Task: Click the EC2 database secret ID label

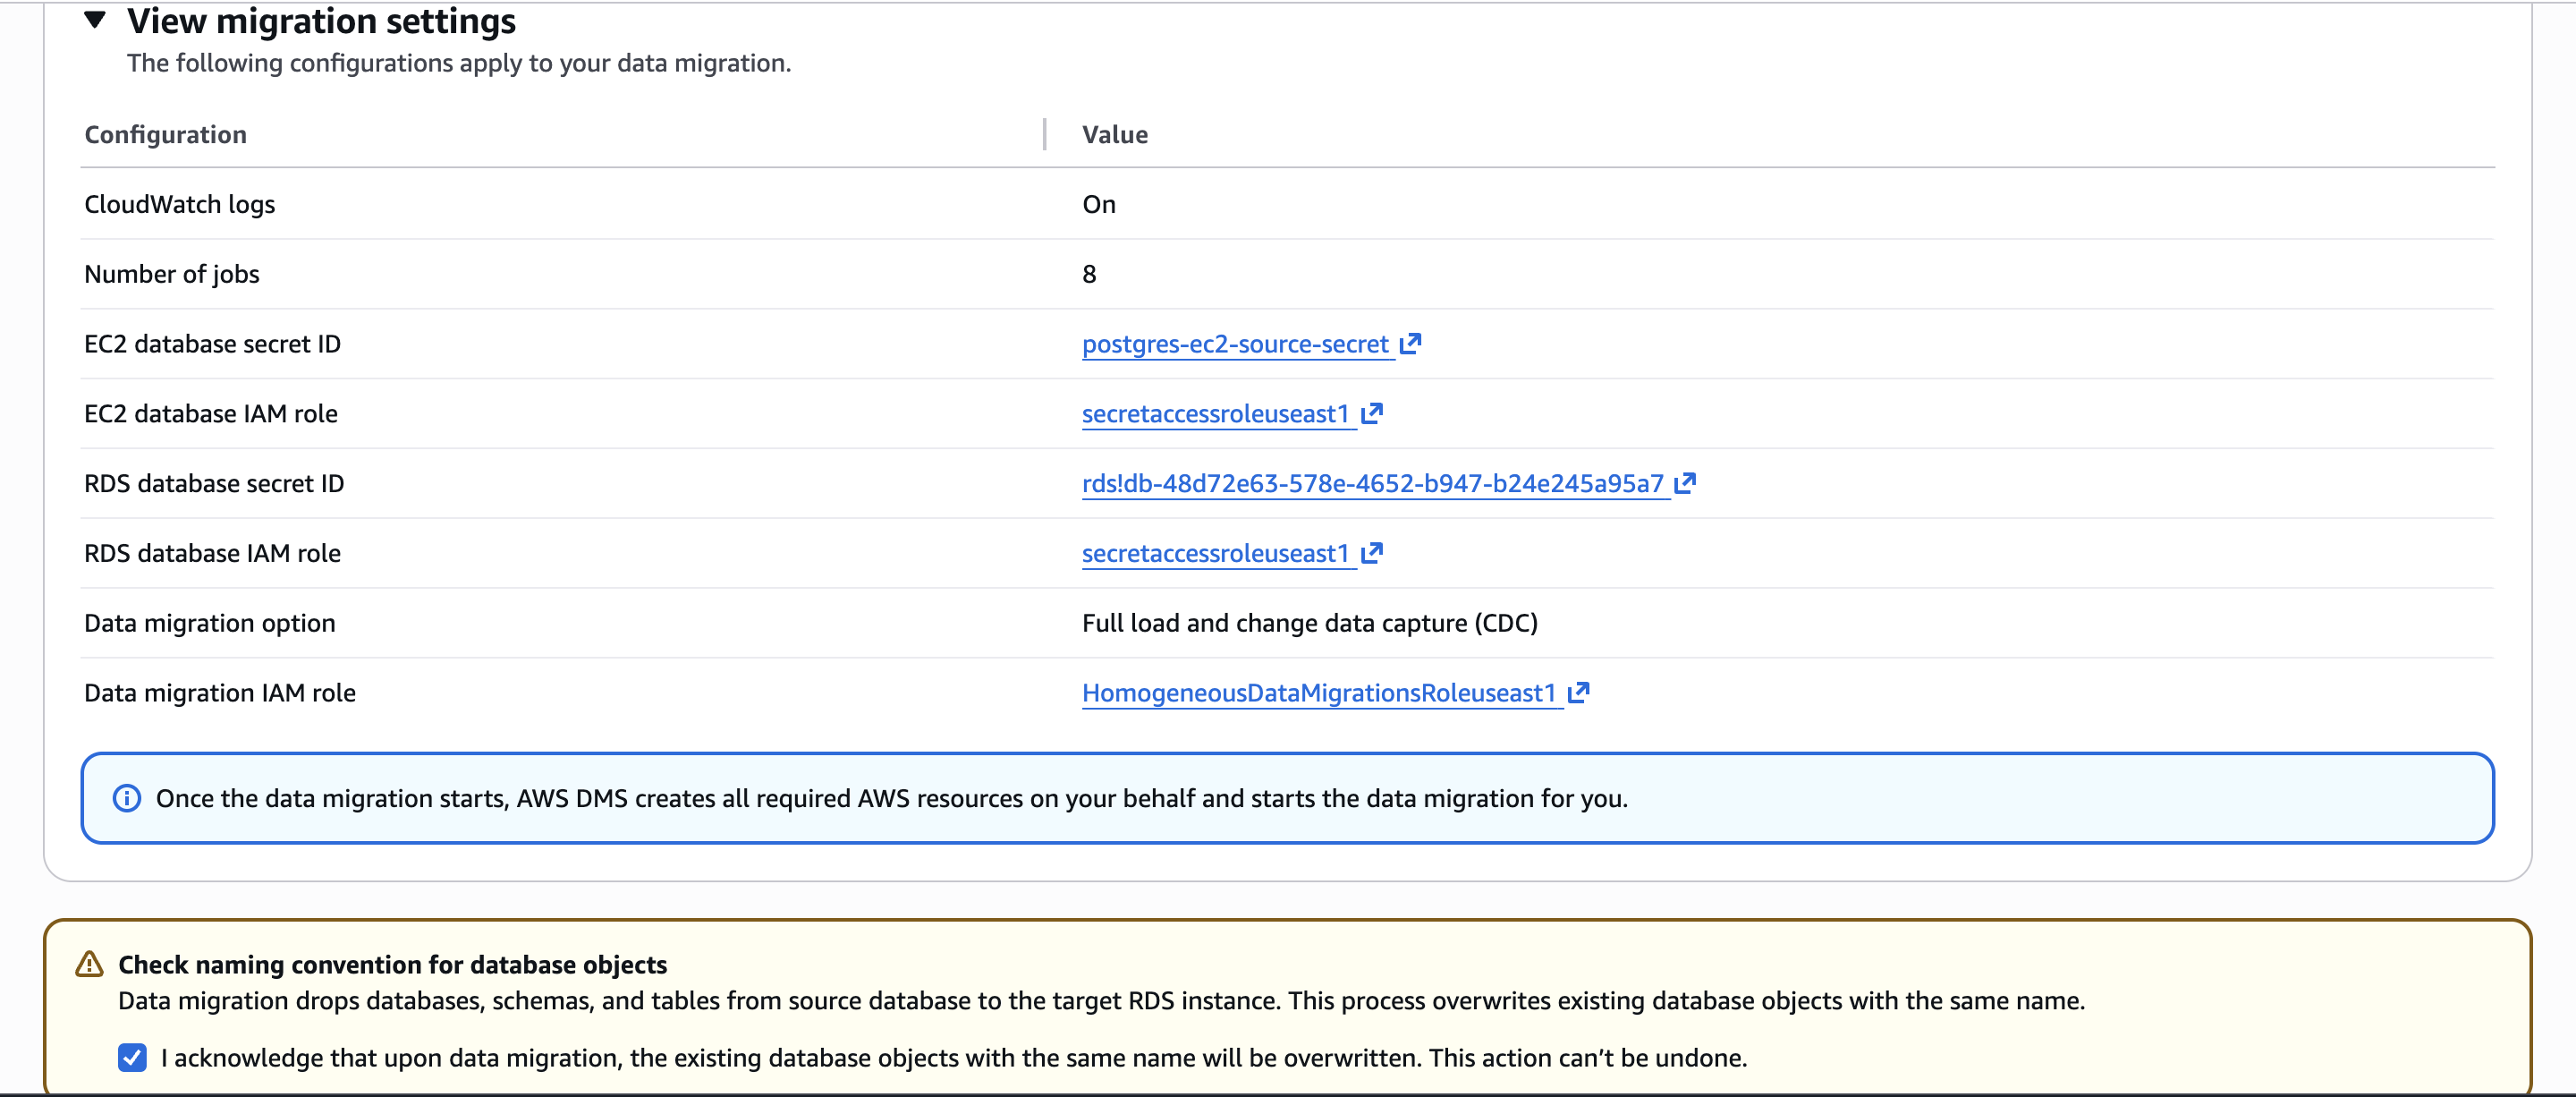Action: click(x=213, y=344)
